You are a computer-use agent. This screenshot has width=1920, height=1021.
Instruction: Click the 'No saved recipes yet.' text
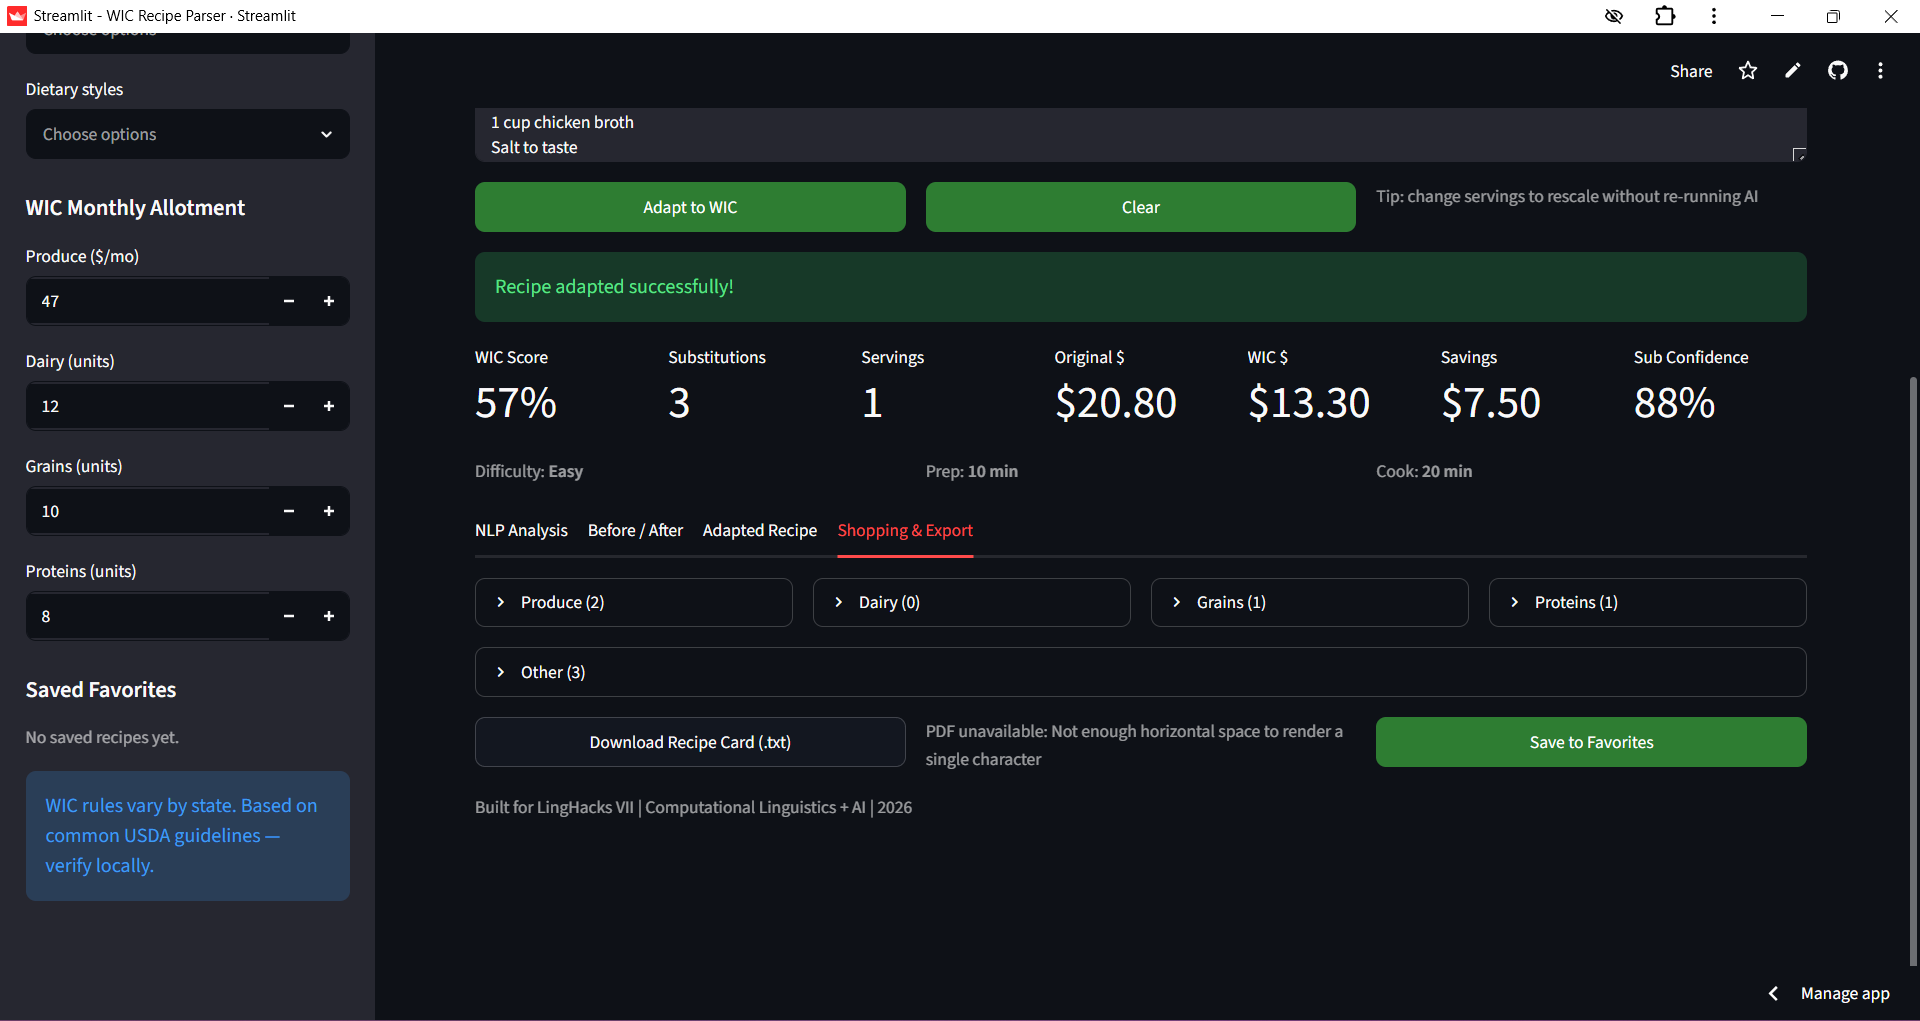tap(102, 738)
